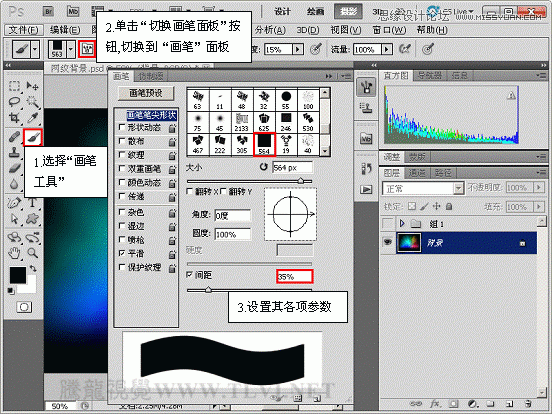Viewport: 552px width, 414px height.
Task: Select the Lasso tool
Action: tap(14, 102)
